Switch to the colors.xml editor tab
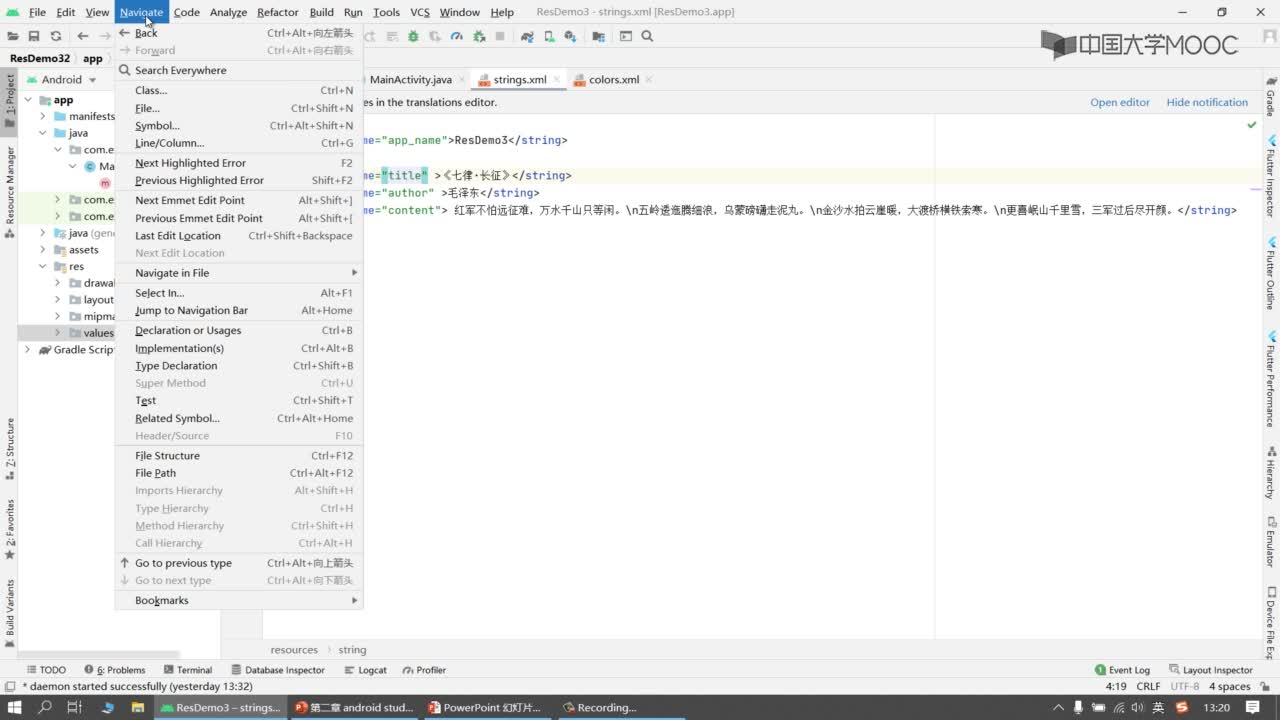Screen dimensions: 1280x720 point(613,79)
